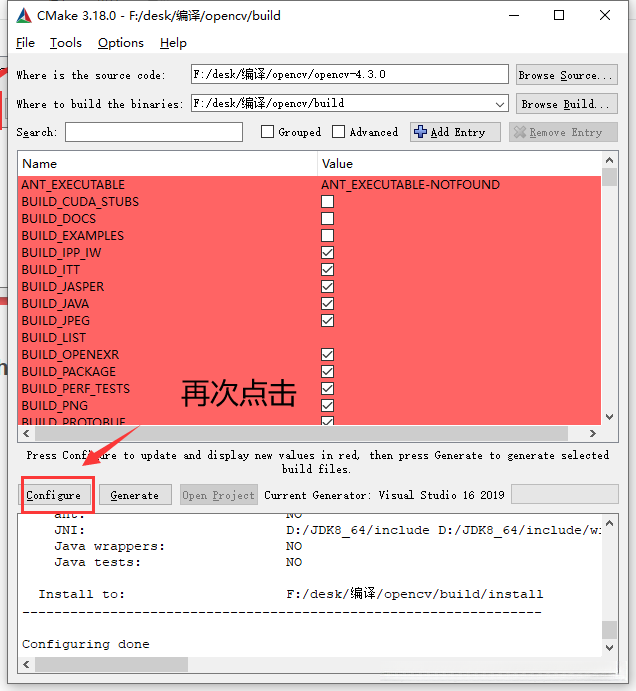Uncheck BUILD_JPEG checkbox
This screenshot has height=691, width=636.
pos(327,320)
